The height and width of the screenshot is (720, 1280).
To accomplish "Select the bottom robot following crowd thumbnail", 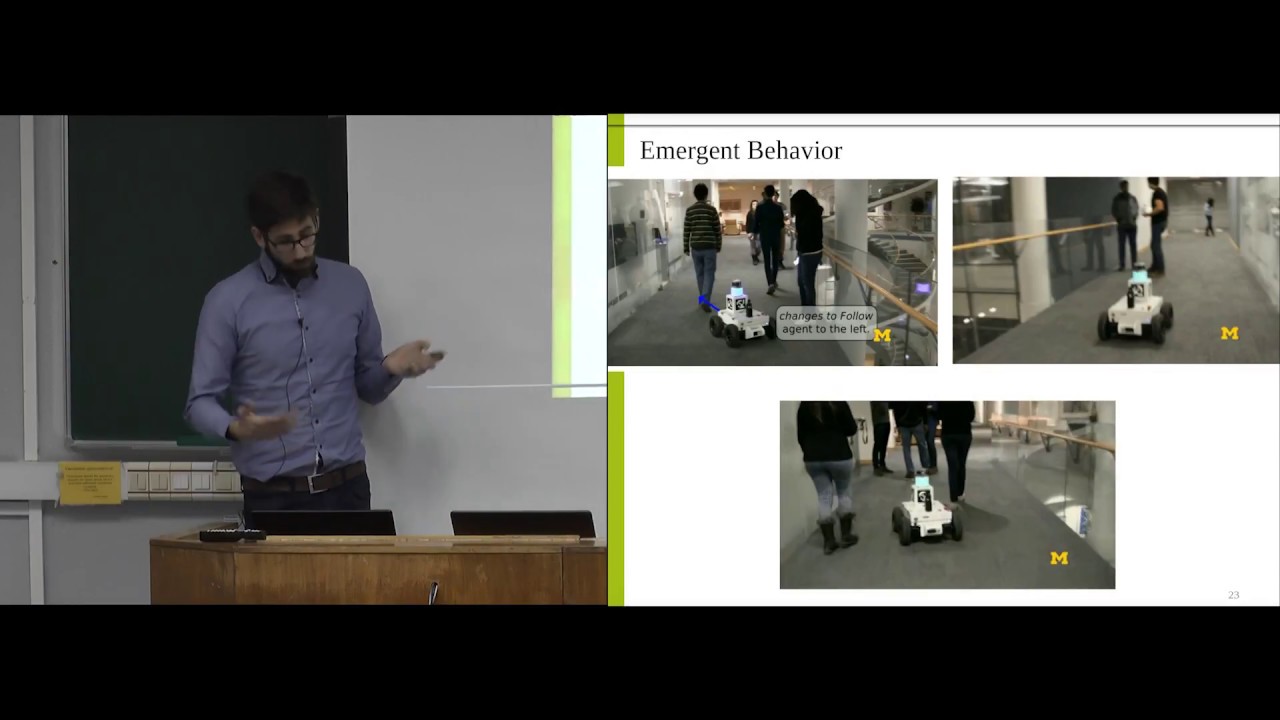I will coord(947,494).
